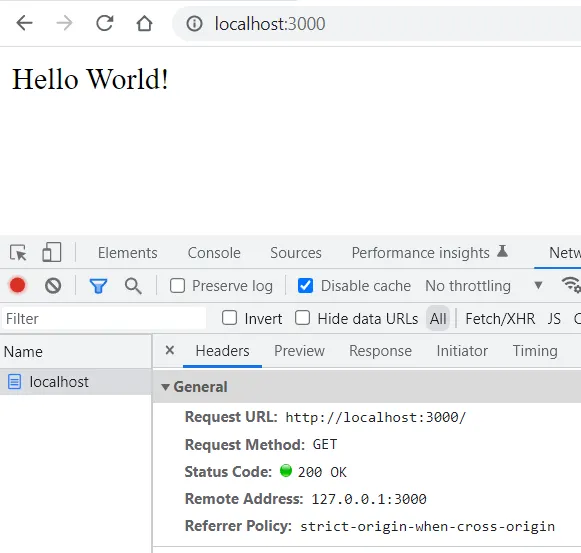Uncheck Disable cache
The height and width of the screenshot is (553, 581).
click(305, 286)
